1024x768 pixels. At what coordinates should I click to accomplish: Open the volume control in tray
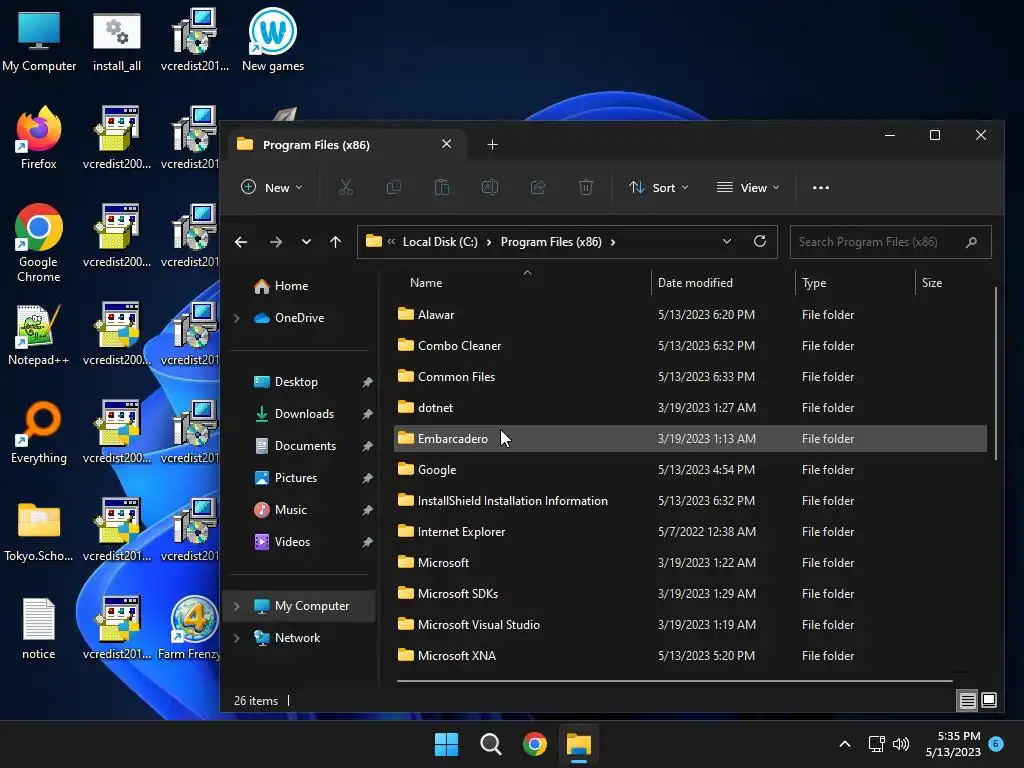(x=901, y=744)
